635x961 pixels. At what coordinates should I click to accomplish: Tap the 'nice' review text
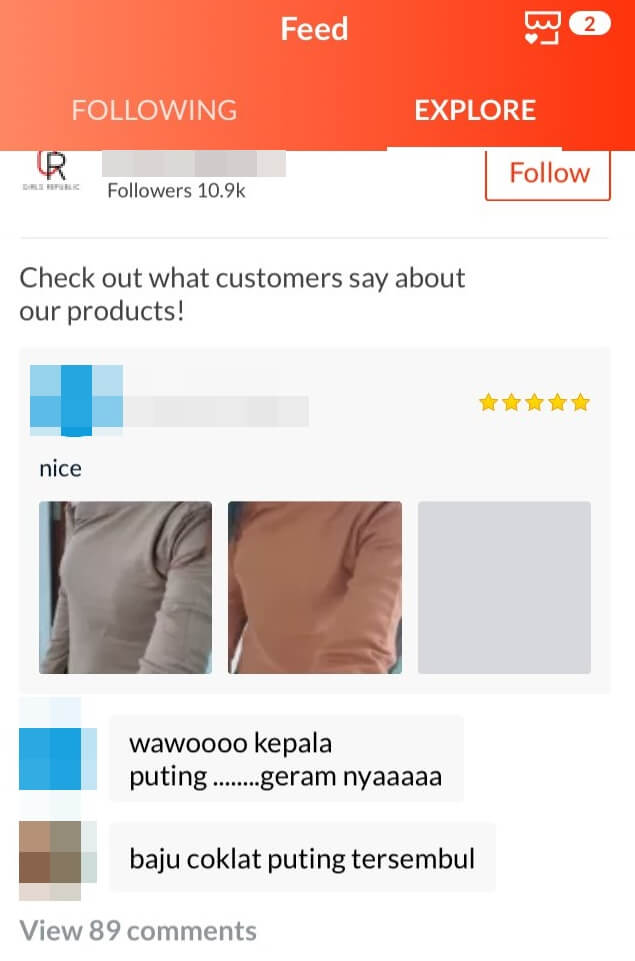pos(60,469)
